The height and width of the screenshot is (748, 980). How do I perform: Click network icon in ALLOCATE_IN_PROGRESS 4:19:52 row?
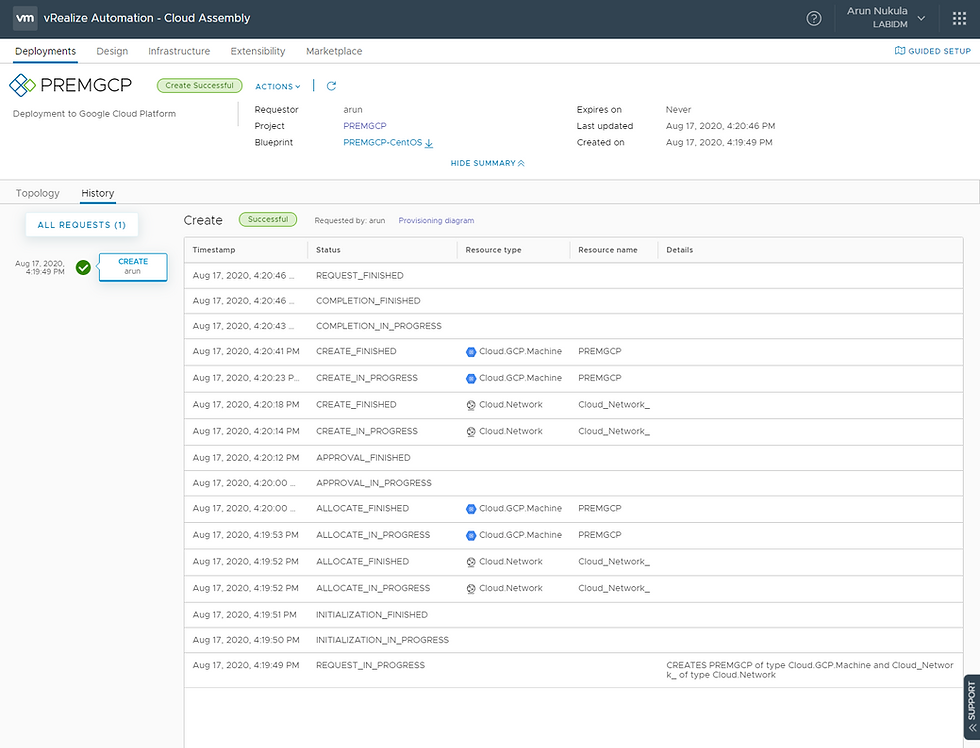tap(471, 589)
